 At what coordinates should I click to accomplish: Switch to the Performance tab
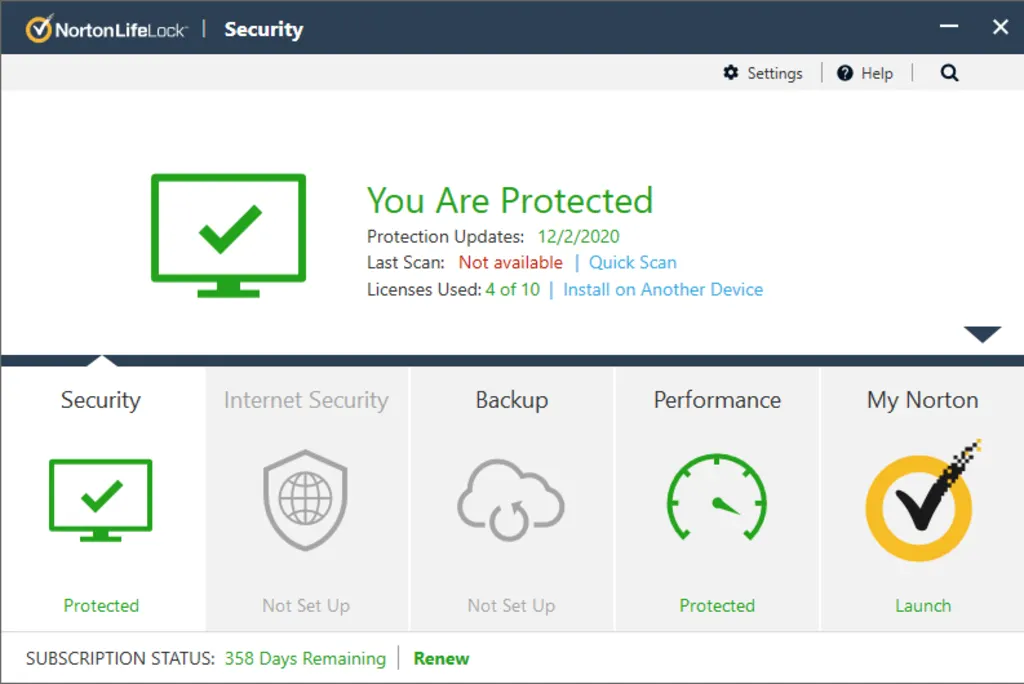pos(716,400)
